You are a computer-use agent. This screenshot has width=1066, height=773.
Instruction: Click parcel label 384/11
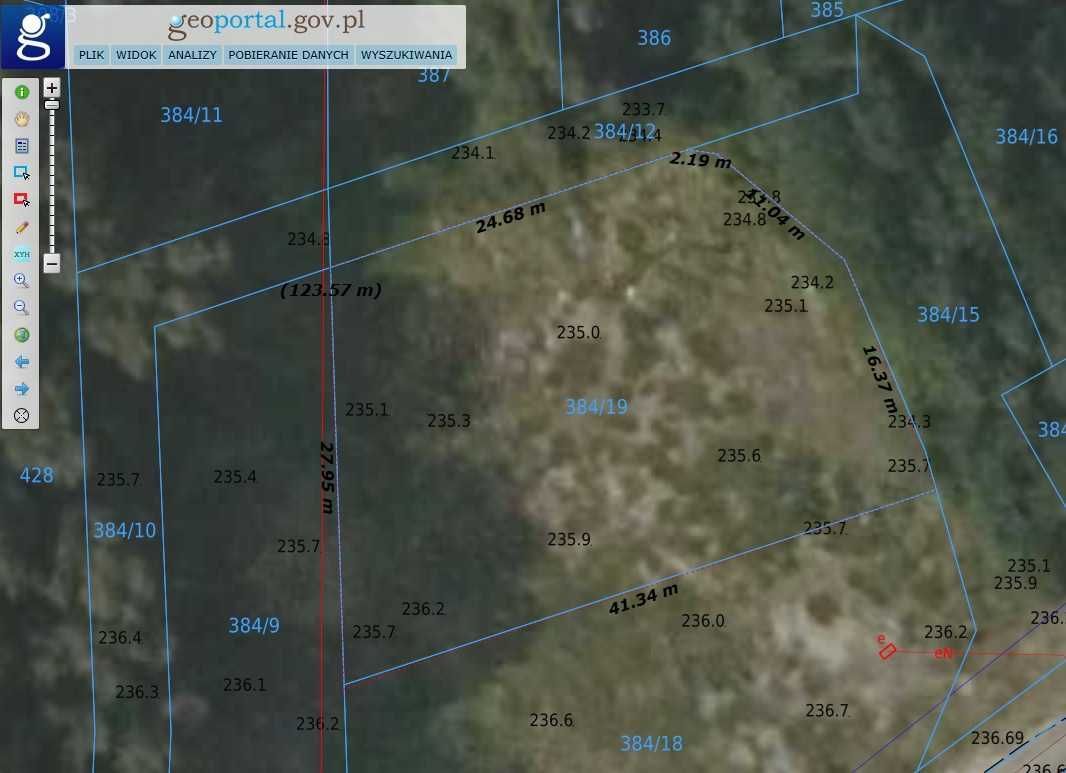point(192,115)
